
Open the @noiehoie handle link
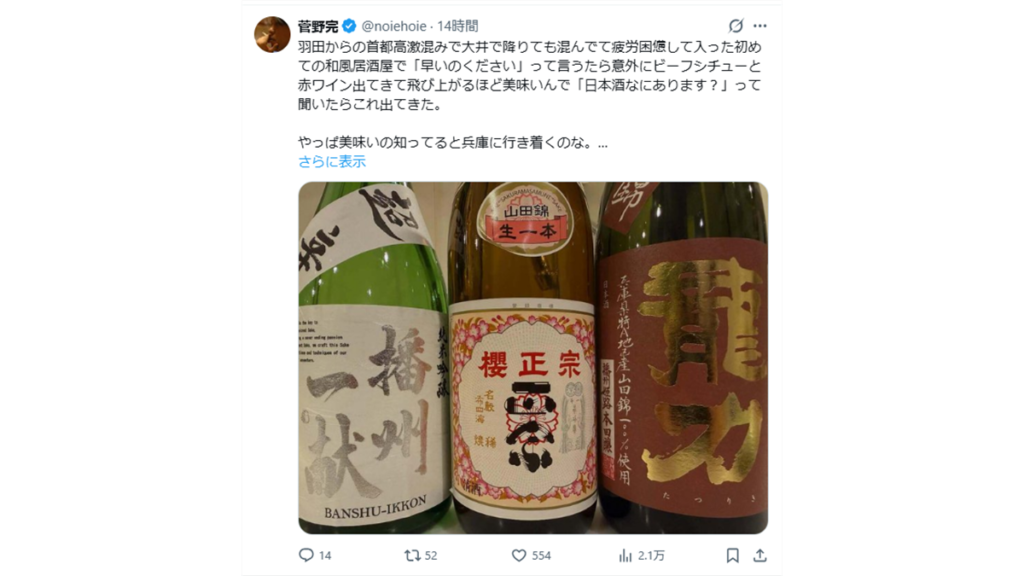pos(394,26)
